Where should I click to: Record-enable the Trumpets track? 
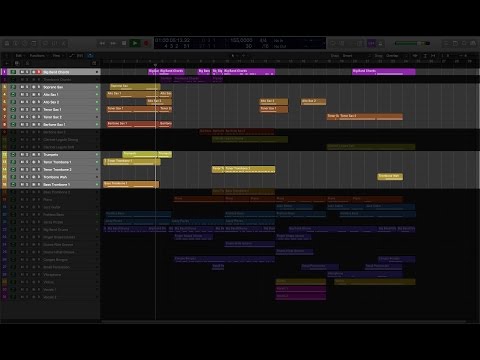point(39,155)
